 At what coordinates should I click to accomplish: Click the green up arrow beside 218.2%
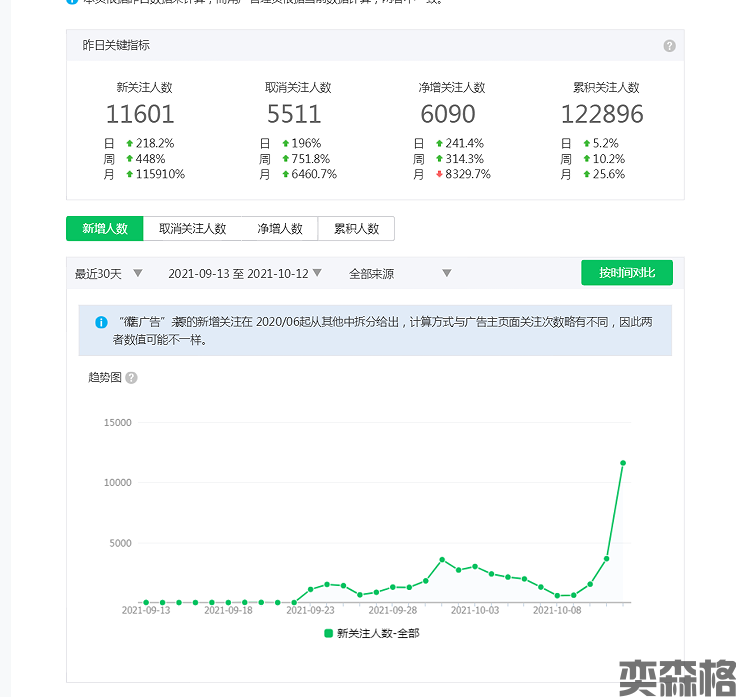129,143
